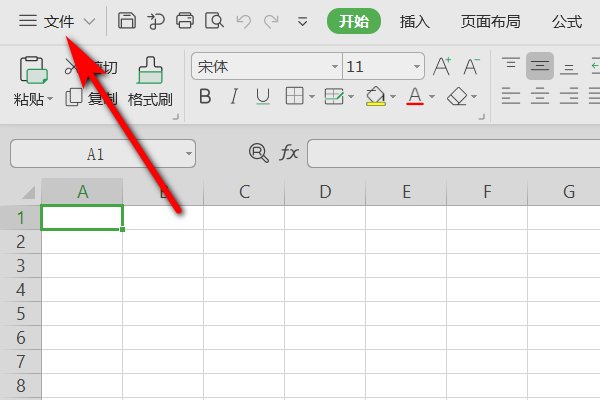
Task: Toggle Underline formatting
Action: pos(263,97)
